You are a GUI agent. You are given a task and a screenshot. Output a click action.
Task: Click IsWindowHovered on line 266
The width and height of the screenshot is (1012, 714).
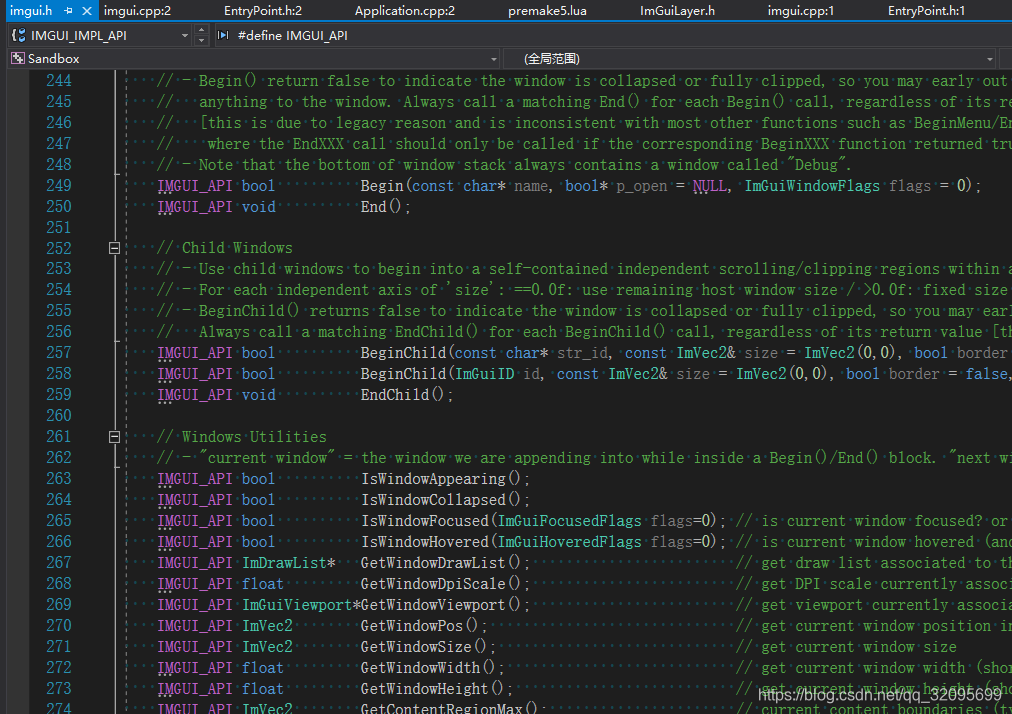point(425,542)
